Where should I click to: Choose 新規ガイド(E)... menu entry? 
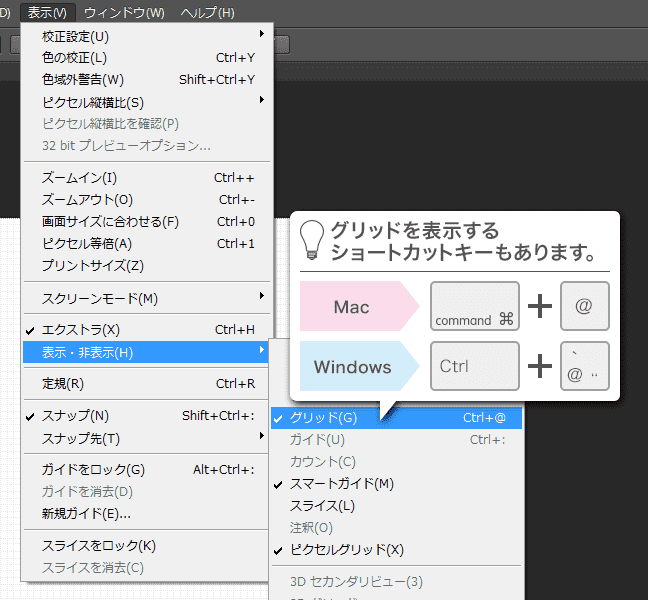(x=86, y=514)
